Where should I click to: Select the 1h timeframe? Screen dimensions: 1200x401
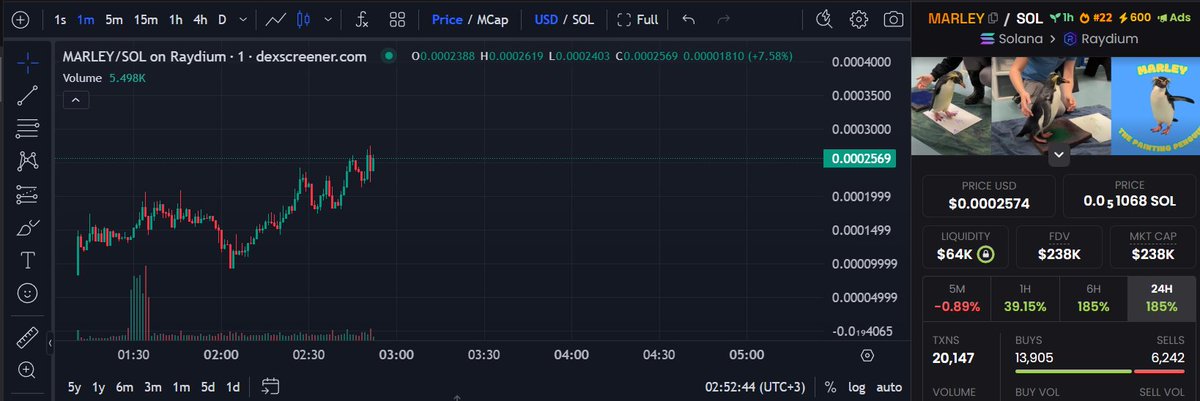pos(175,19)
